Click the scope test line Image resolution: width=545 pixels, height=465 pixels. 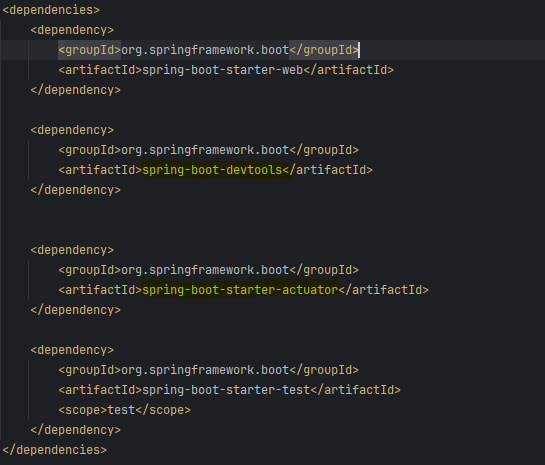pyautogui.click(x=124, y=410)
